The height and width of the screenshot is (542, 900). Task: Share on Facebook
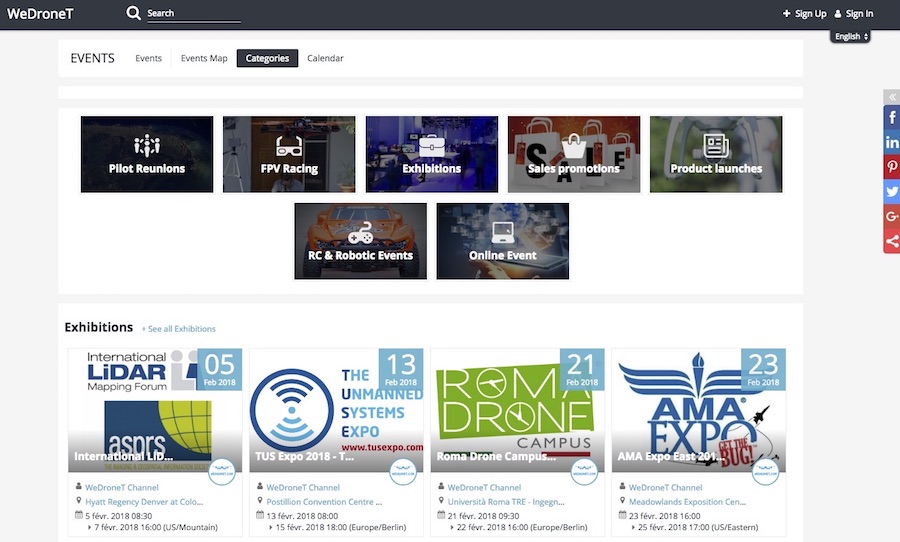(x=891, y=118)
